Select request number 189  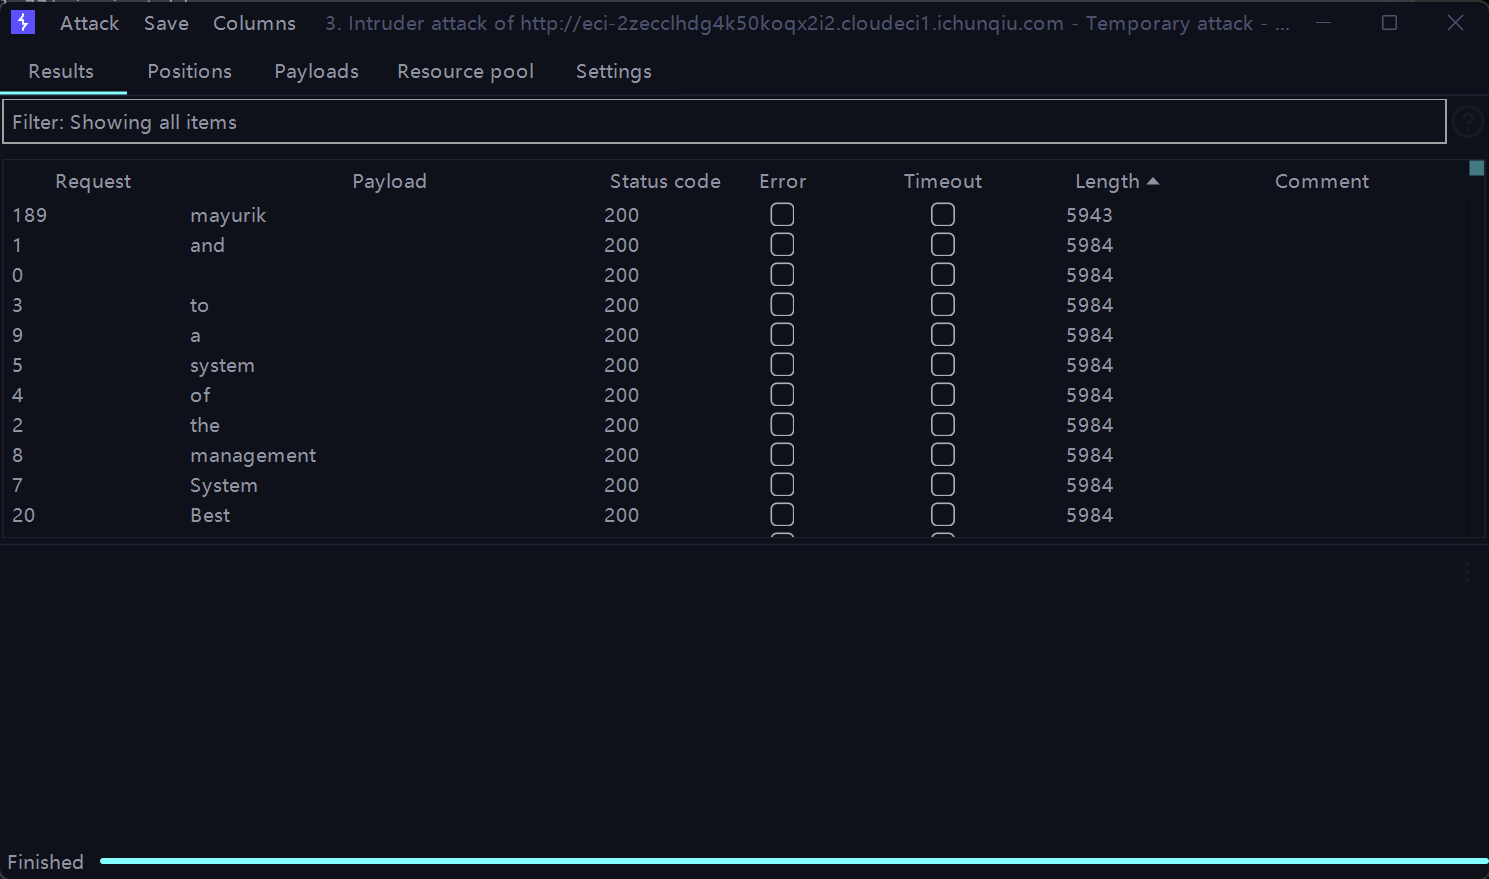29,215
